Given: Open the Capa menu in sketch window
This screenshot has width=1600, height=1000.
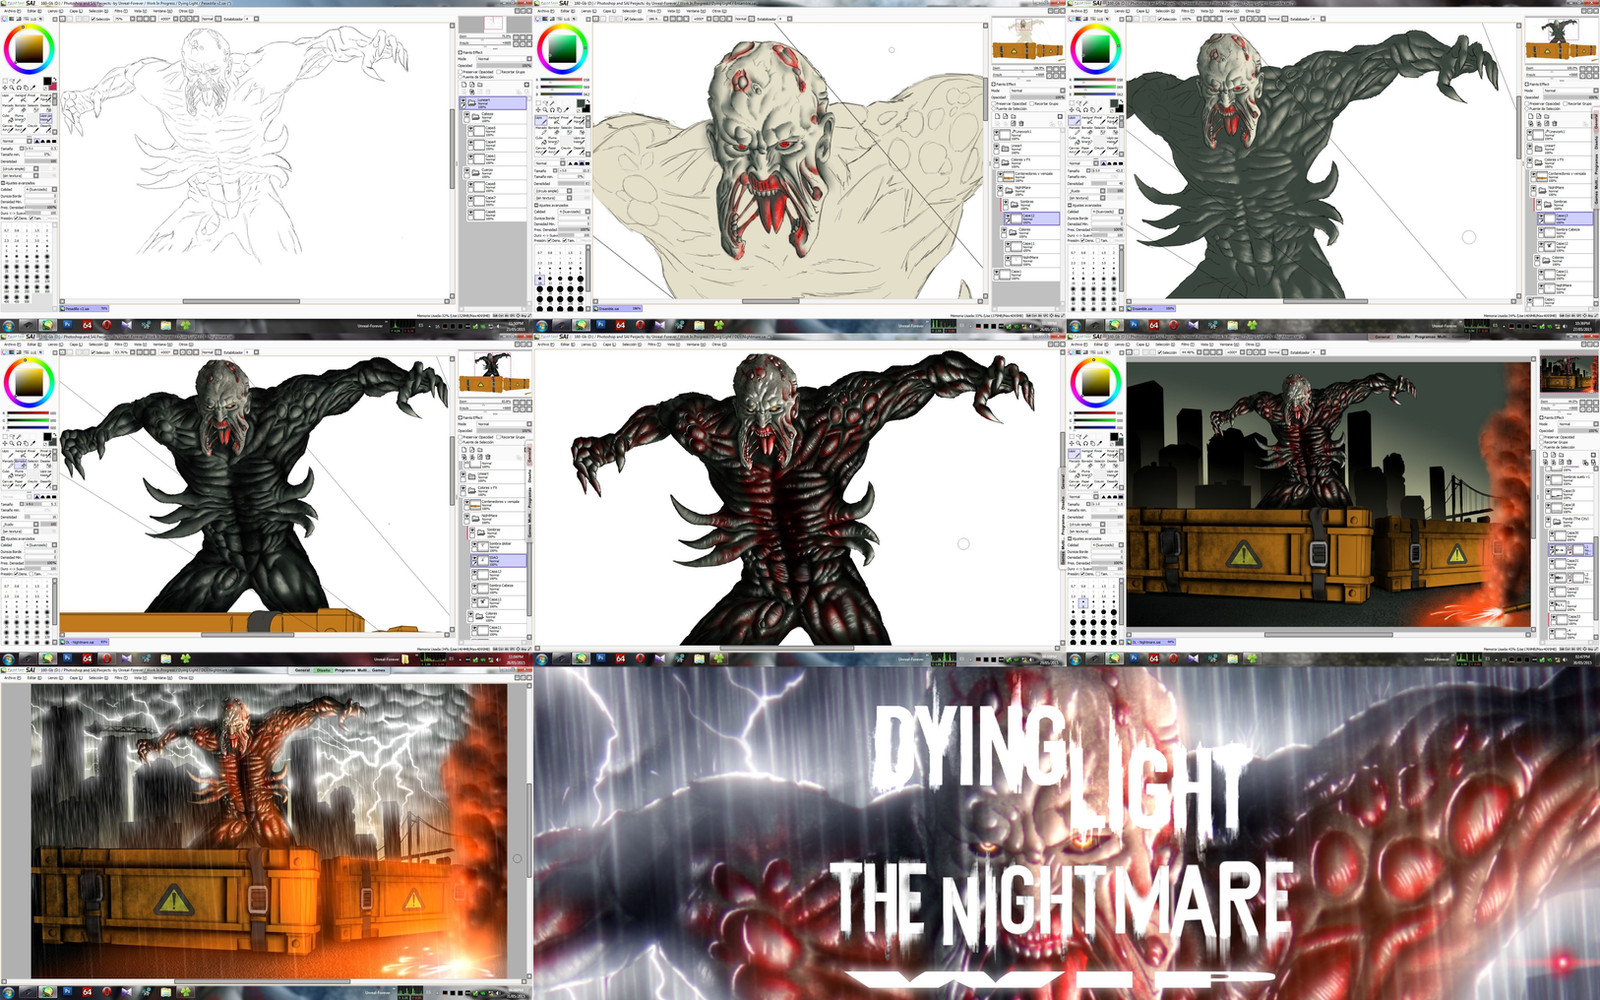Looking at the screenshot, I should point(76,11).
